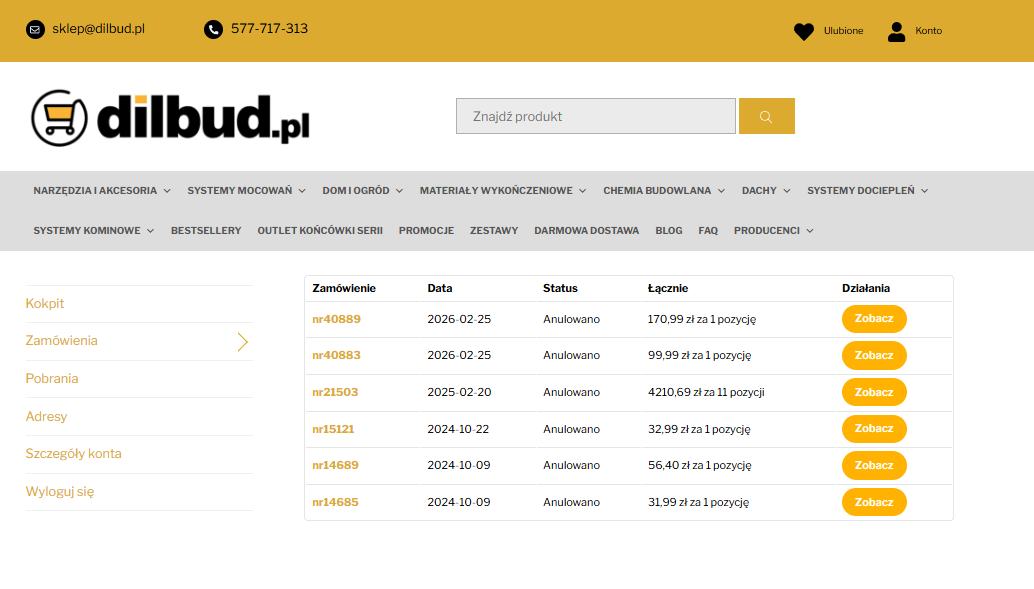Focus the Znajdź produkt search field
Image resolution: width=1034 pixels, height=589 pixels.
pyautogui.click(x=595, y=116)
